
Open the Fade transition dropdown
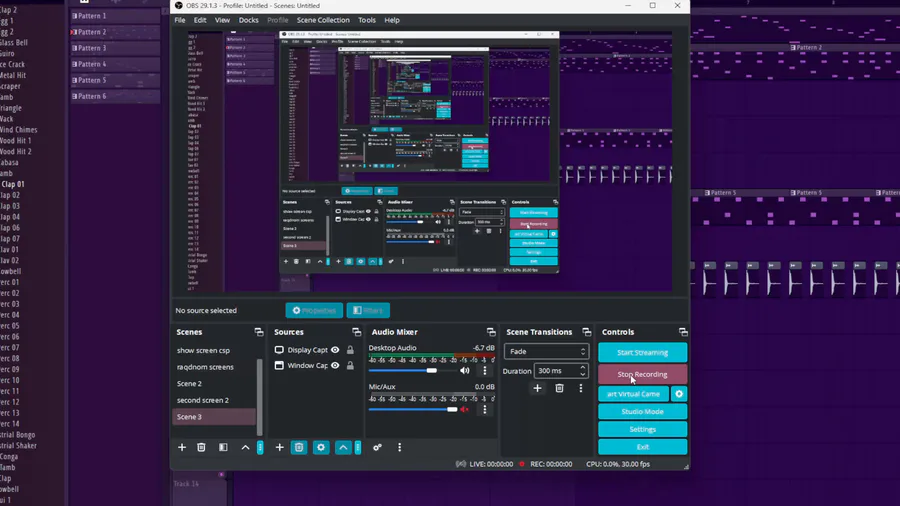pos(546,352)
